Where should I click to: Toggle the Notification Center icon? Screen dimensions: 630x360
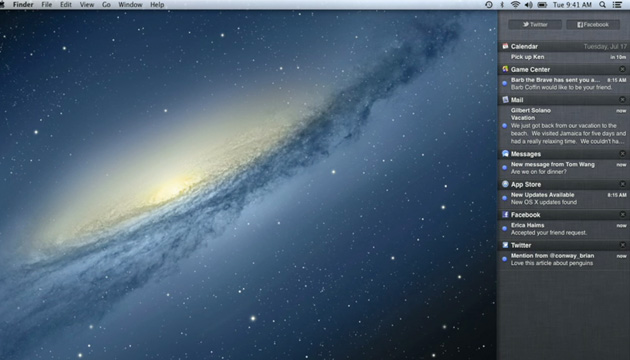617,5
